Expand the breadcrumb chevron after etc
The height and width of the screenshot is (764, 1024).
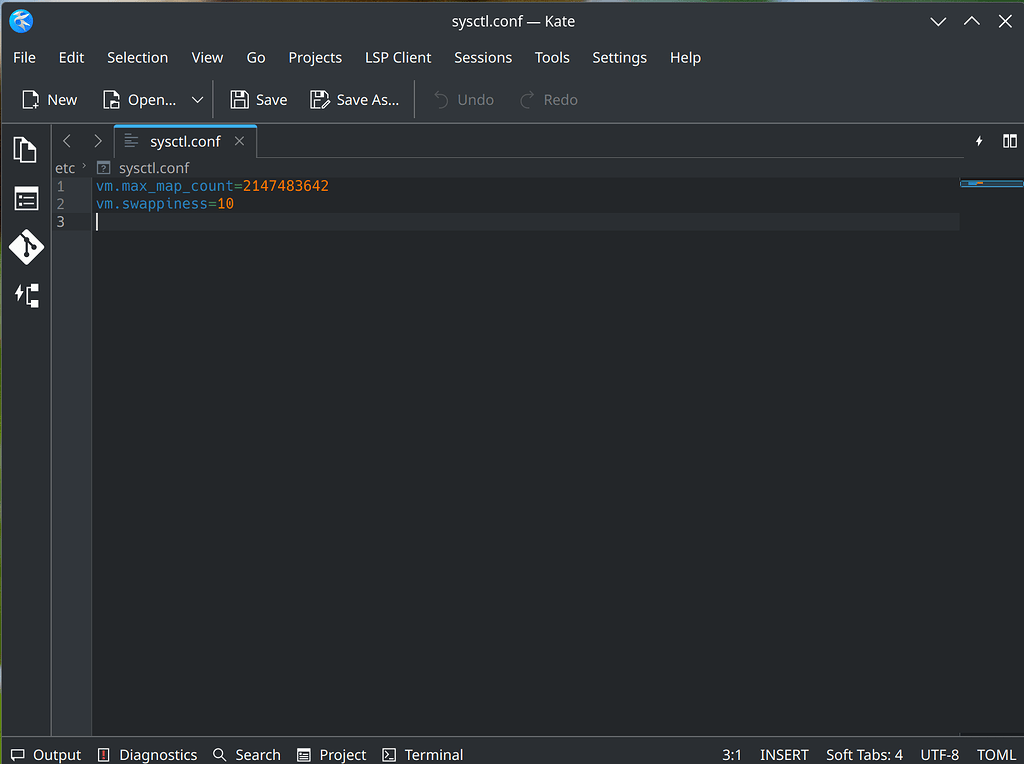coord(83,167)
